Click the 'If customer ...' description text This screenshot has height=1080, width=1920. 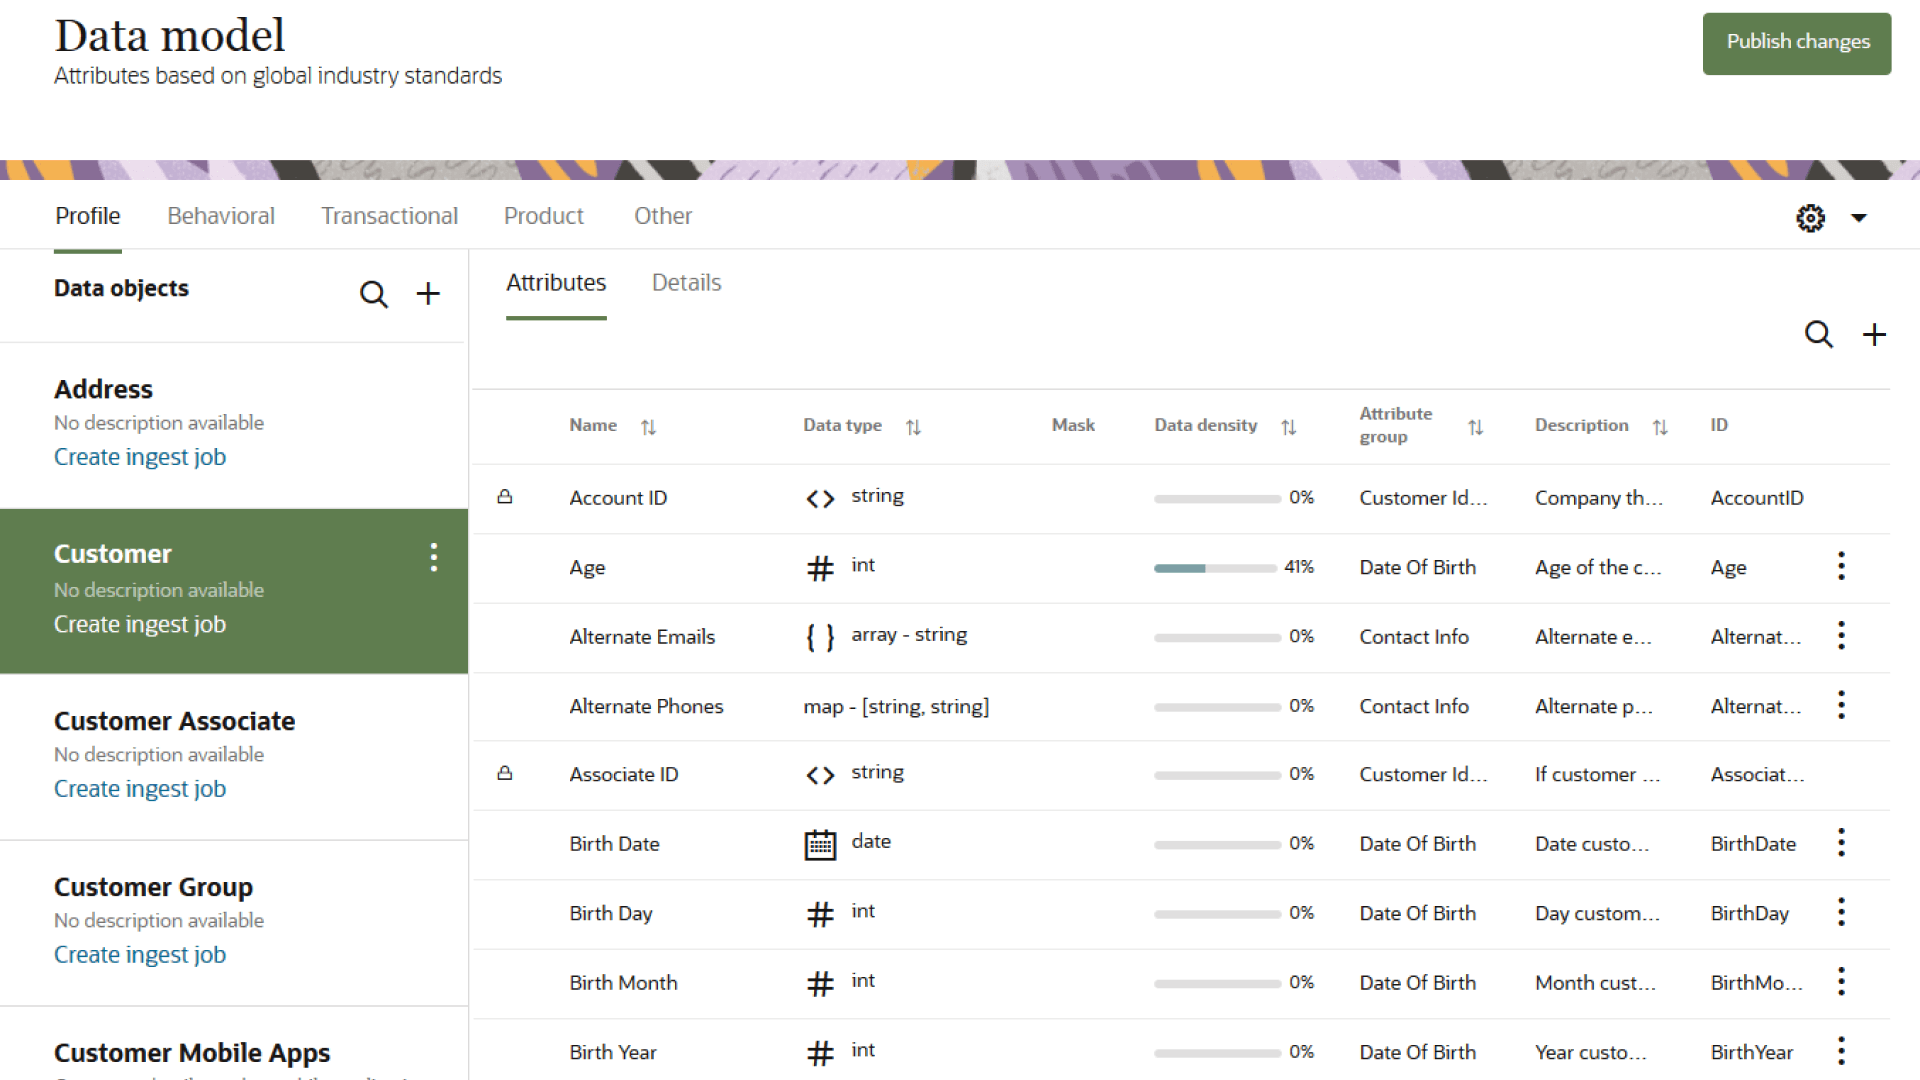[1597, 775]
